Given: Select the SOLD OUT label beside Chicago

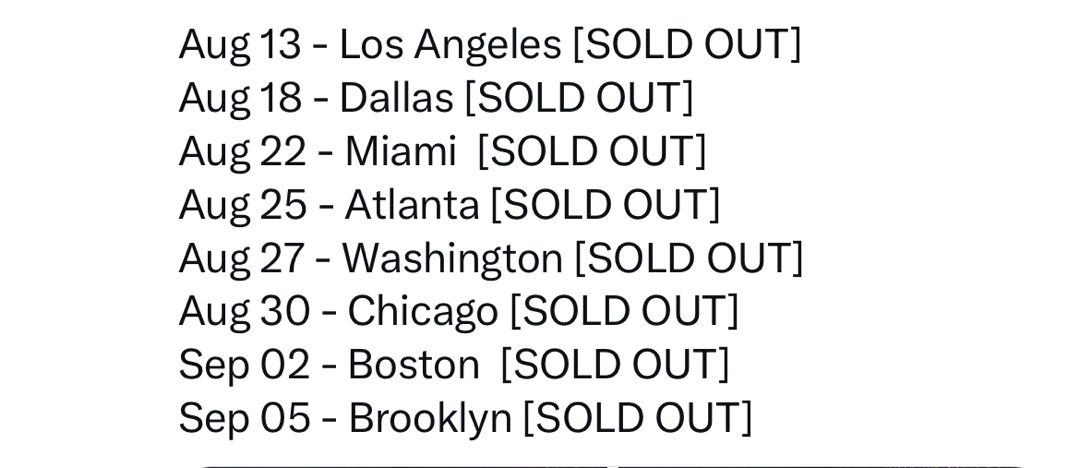Looking at the screenshot, I should (x=625, y=312).
